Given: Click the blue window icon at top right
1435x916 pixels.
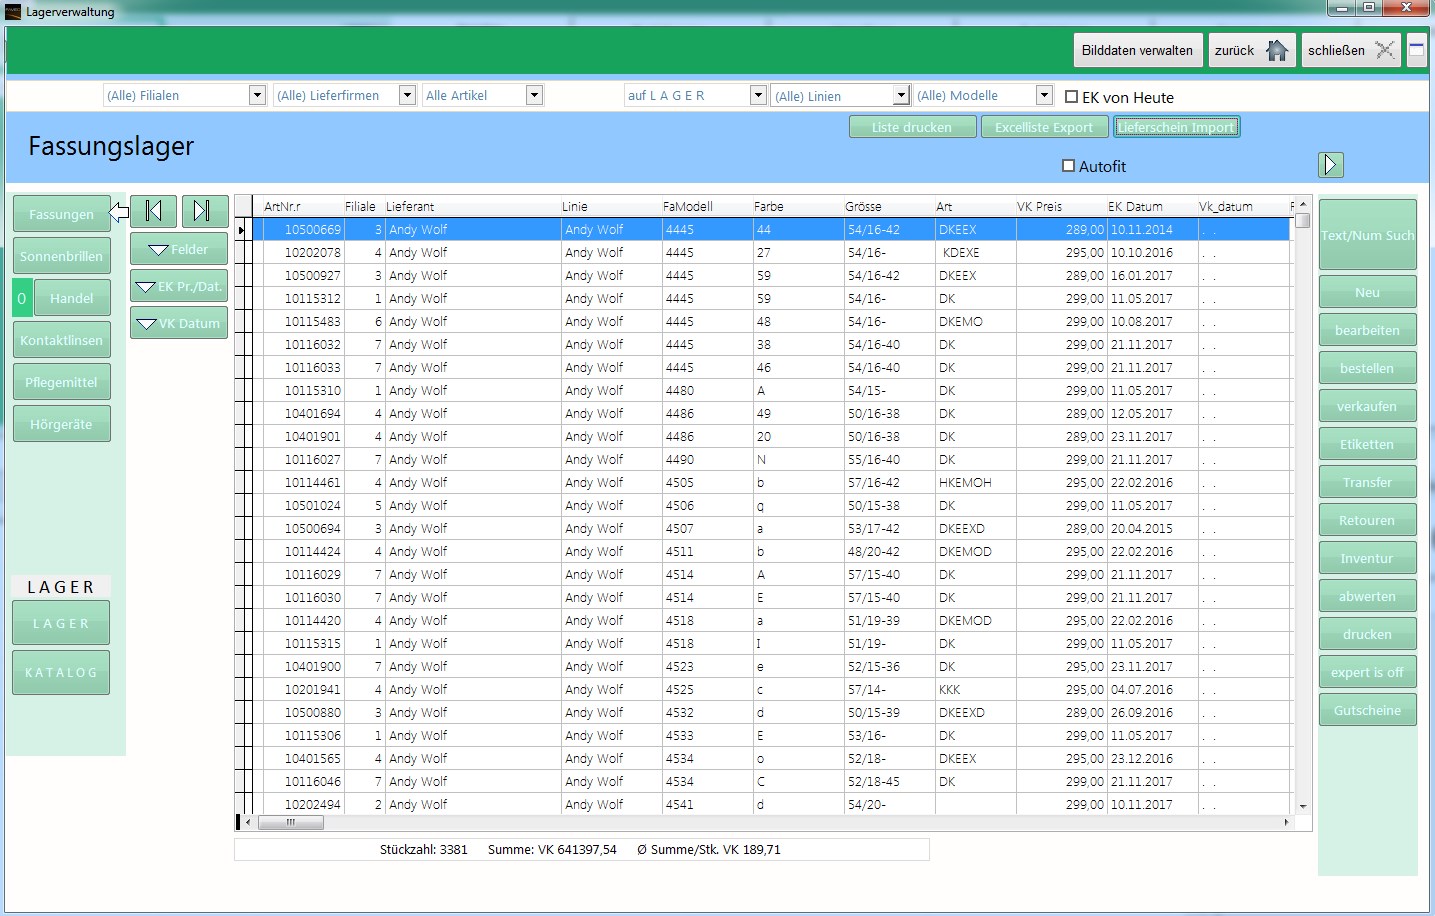Looking at the screenshot, I should point(1416,50).
